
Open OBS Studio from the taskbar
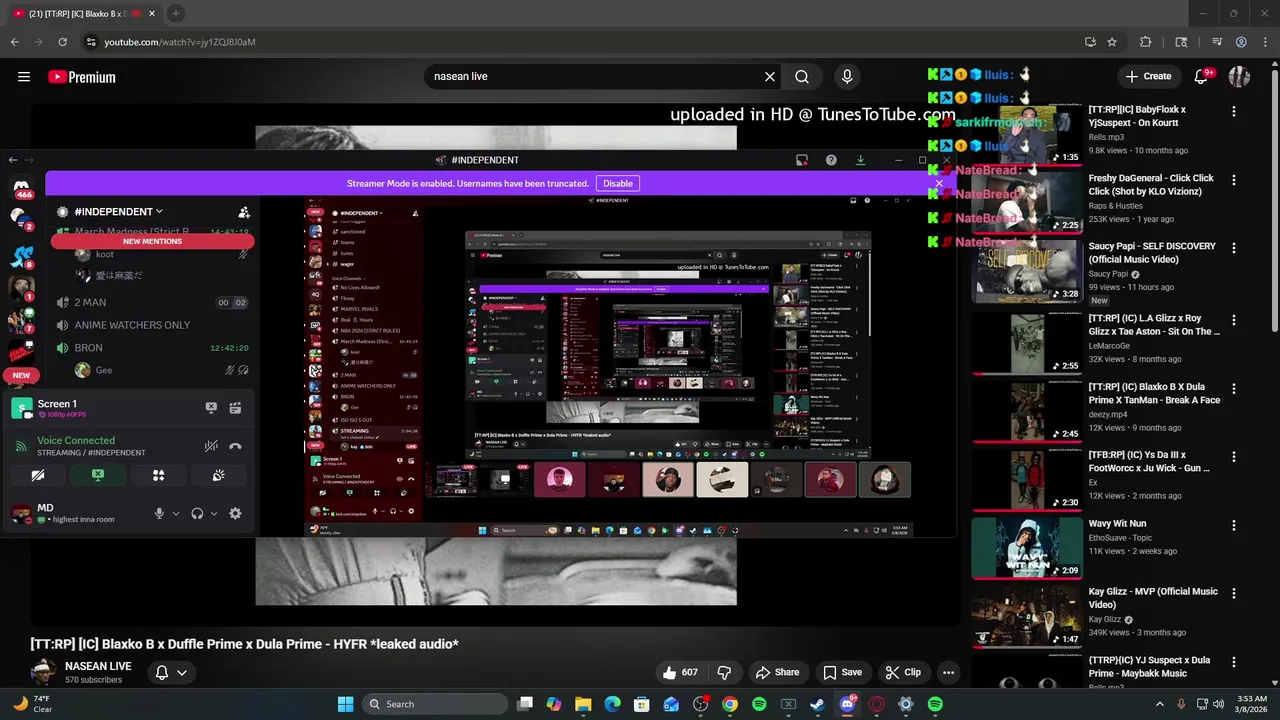(x=700, y=704)
